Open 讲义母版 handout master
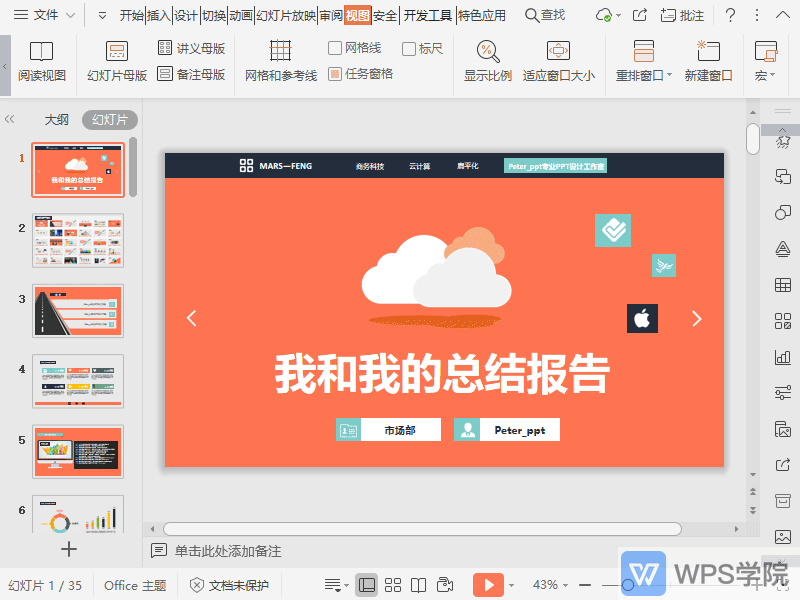 click(x=192, y=47)
